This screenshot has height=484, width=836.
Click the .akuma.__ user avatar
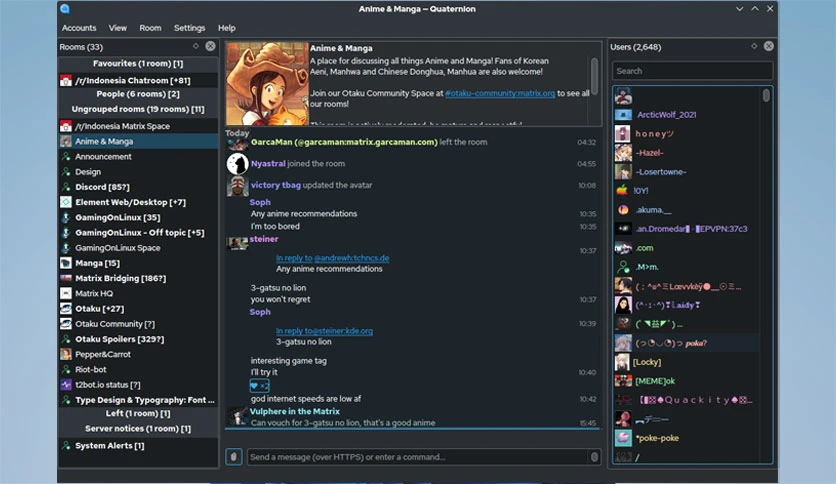point(623,210)
